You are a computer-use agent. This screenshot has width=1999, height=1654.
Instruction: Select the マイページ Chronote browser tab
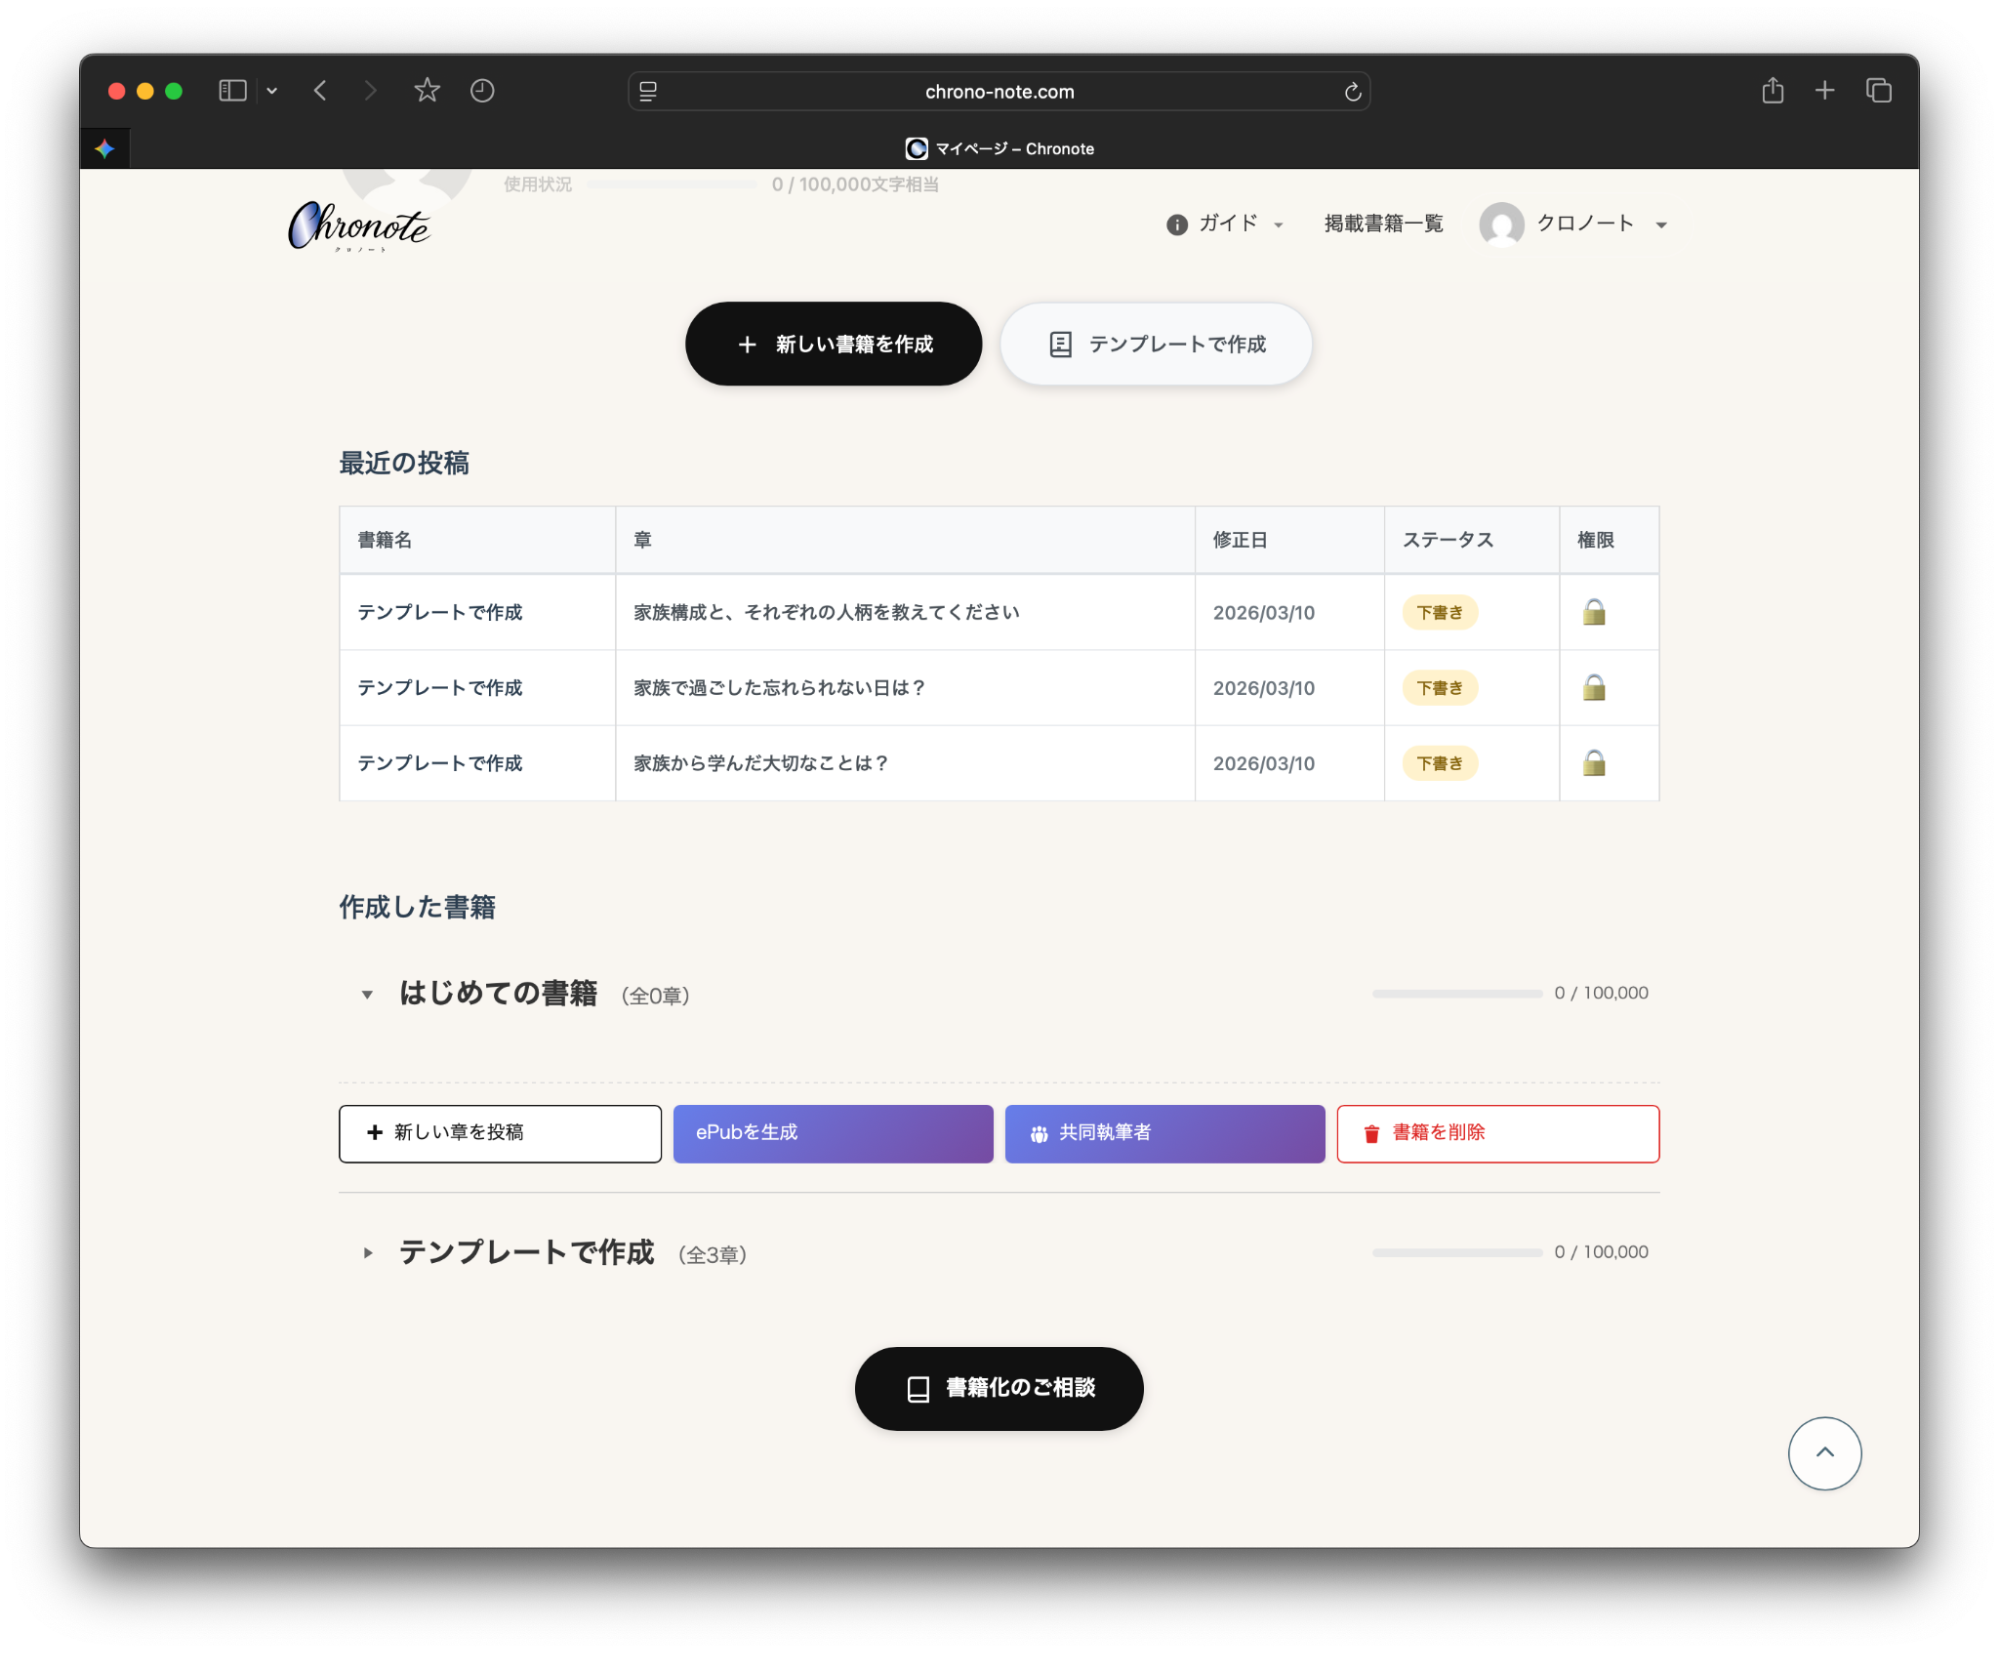[999, 148]
